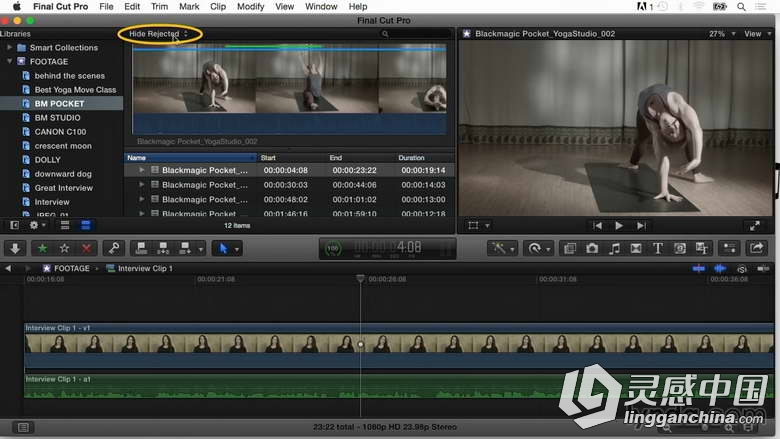Image resolution: width=780 pixels, height=439 pixels.
Task: Open the viewer View options menu
Action: [x=758, y=34]
